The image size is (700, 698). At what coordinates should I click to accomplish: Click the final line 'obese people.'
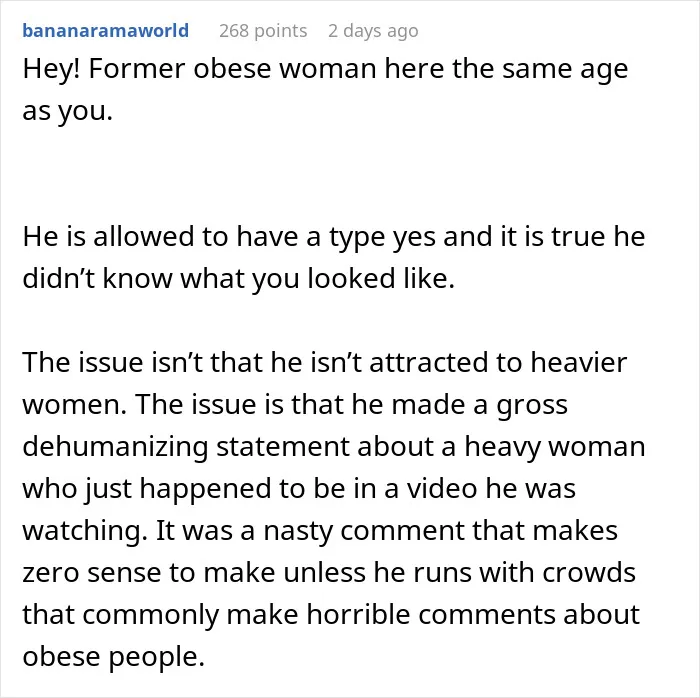113,657
